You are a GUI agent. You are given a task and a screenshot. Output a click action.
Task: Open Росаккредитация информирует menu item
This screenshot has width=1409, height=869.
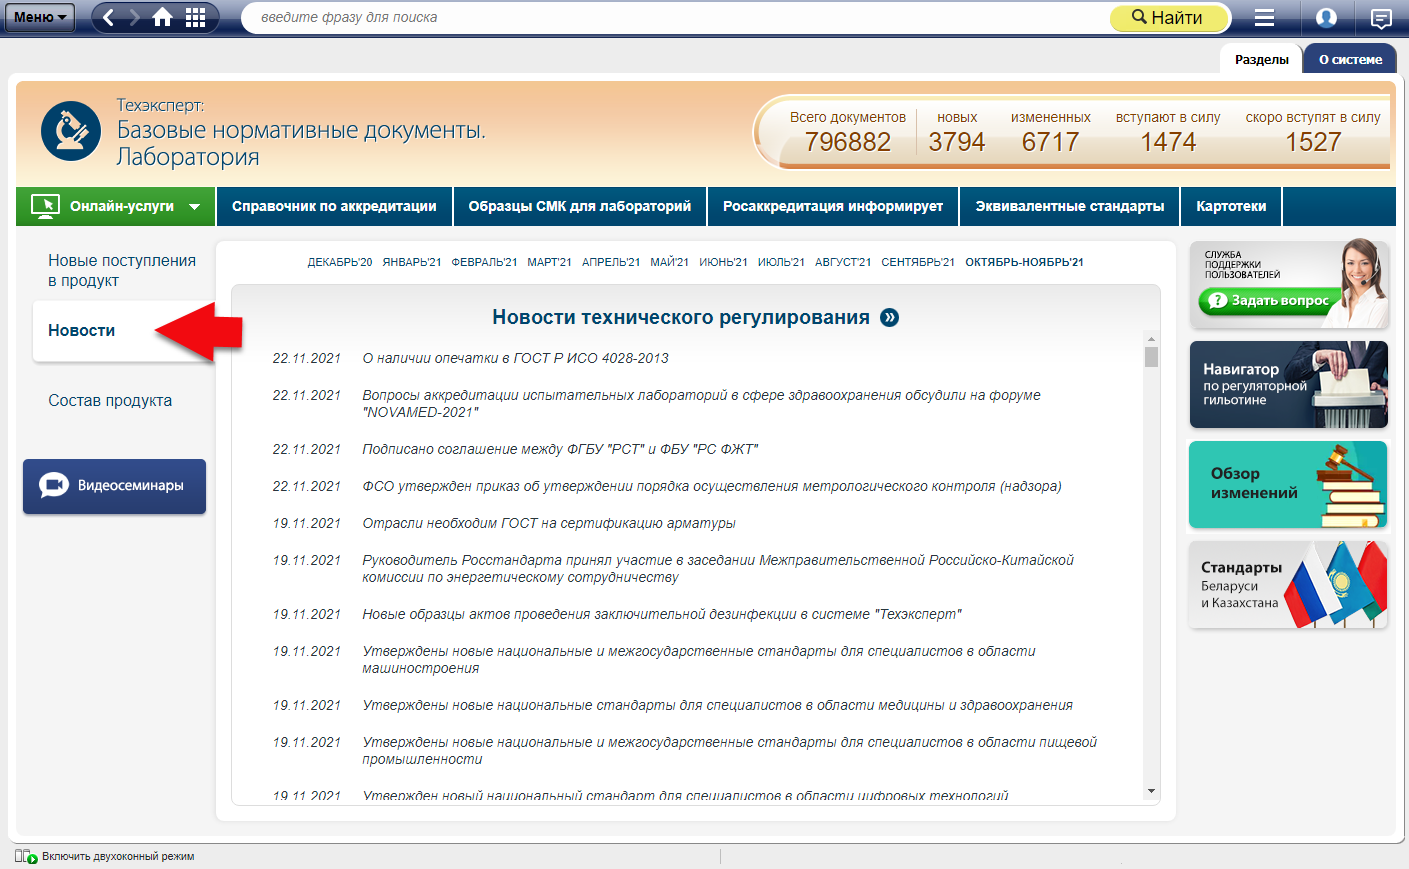(x=833, y=206)
